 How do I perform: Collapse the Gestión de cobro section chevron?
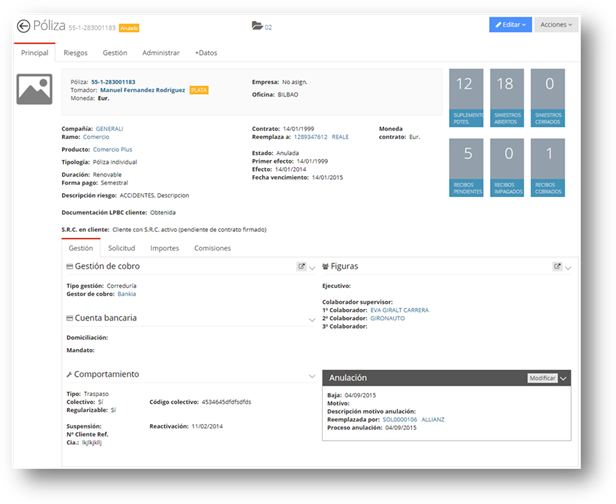pyautogui.click(x=312, y=268)
